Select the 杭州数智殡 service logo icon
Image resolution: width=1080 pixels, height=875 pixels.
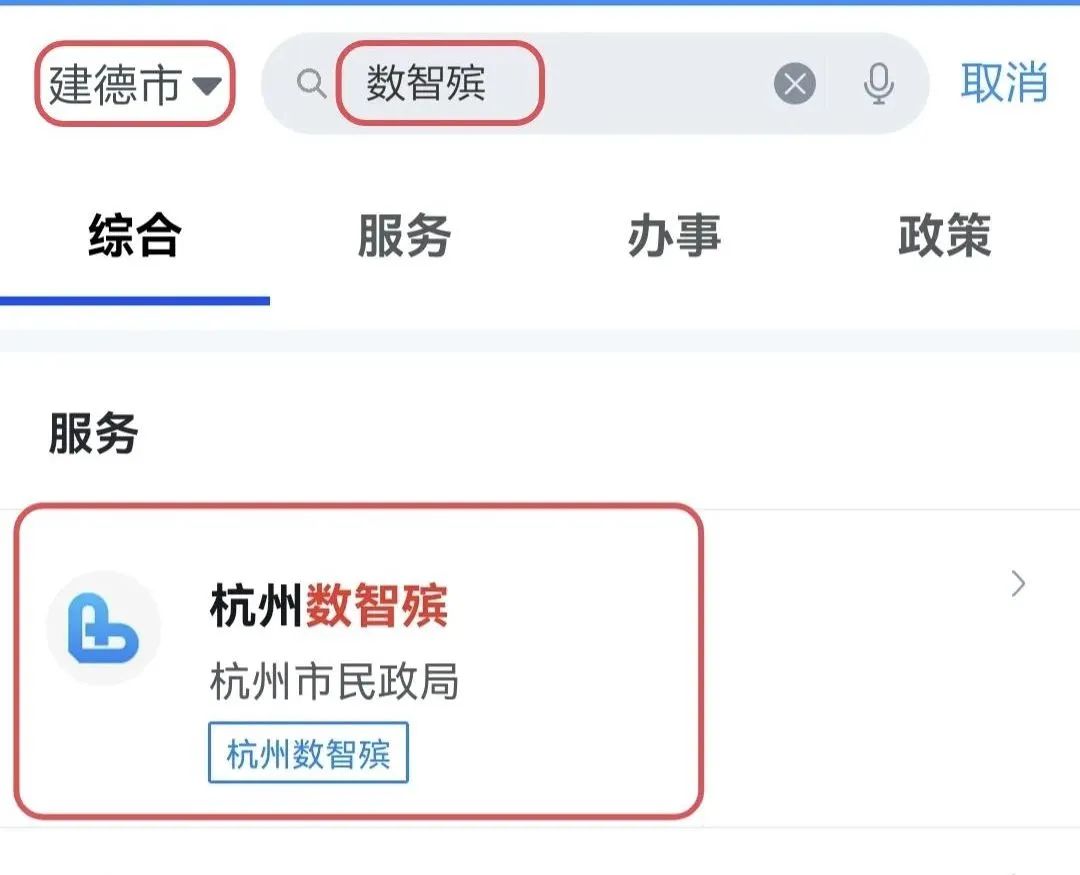pyautogui.click(x=105, y=627)
